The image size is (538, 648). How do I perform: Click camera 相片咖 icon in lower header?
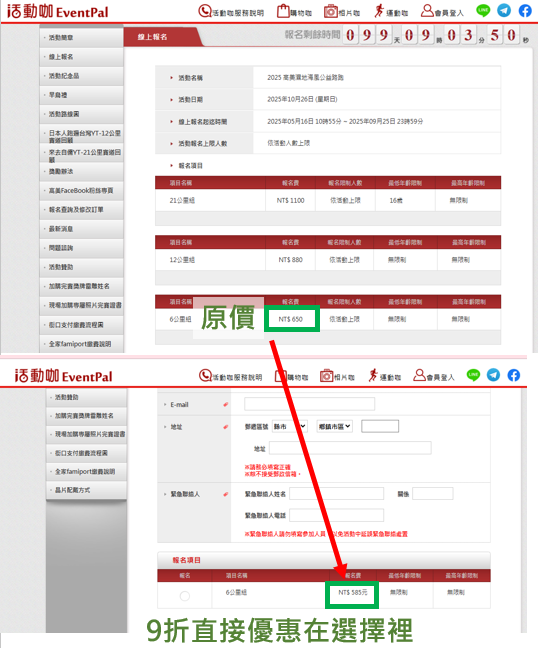[x=326, y=376]
